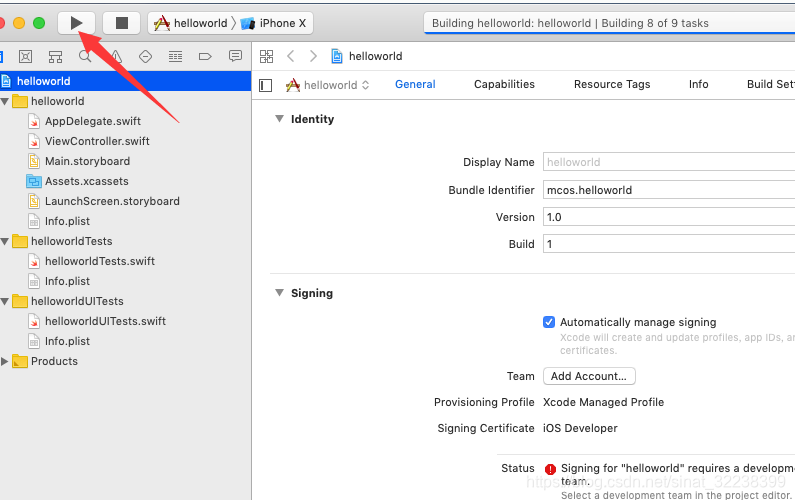Click helloworld file in jump bar
This screenshot has height=500, width=795.
pos(367,56)
